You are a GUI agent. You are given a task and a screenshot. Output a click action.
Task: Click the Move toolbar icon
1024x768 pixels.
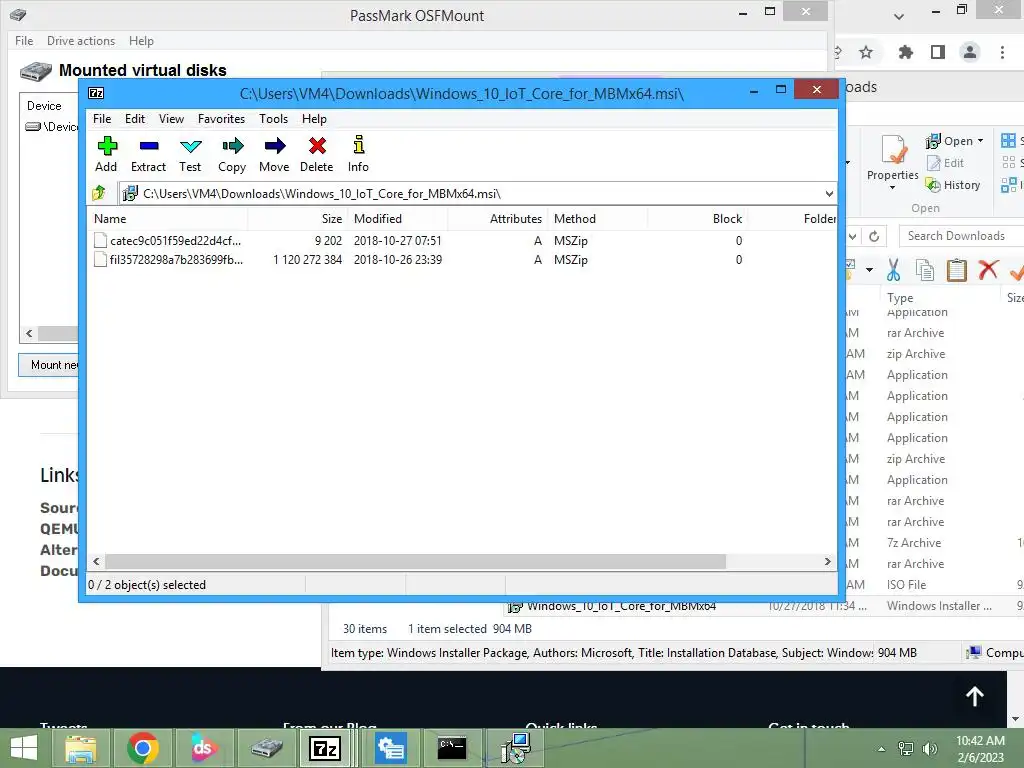(x=274, y=154)
